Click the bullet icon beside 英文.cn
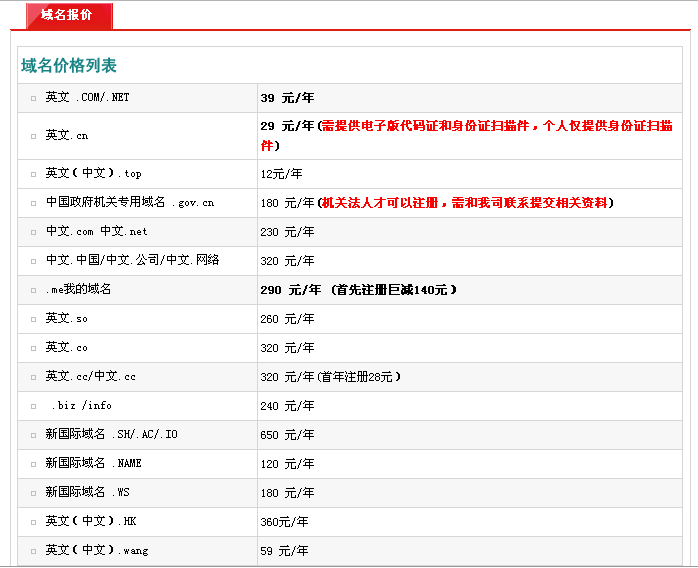Image resolution: width=698 pixels, height=568 pixels. (33, 135)
